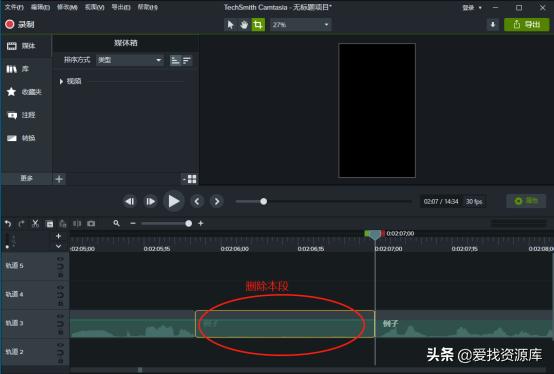Click the timeline magnifier zoom icon
Image resolution: width=554 pixels, height=374 pixels.
[x=116, y=223]
